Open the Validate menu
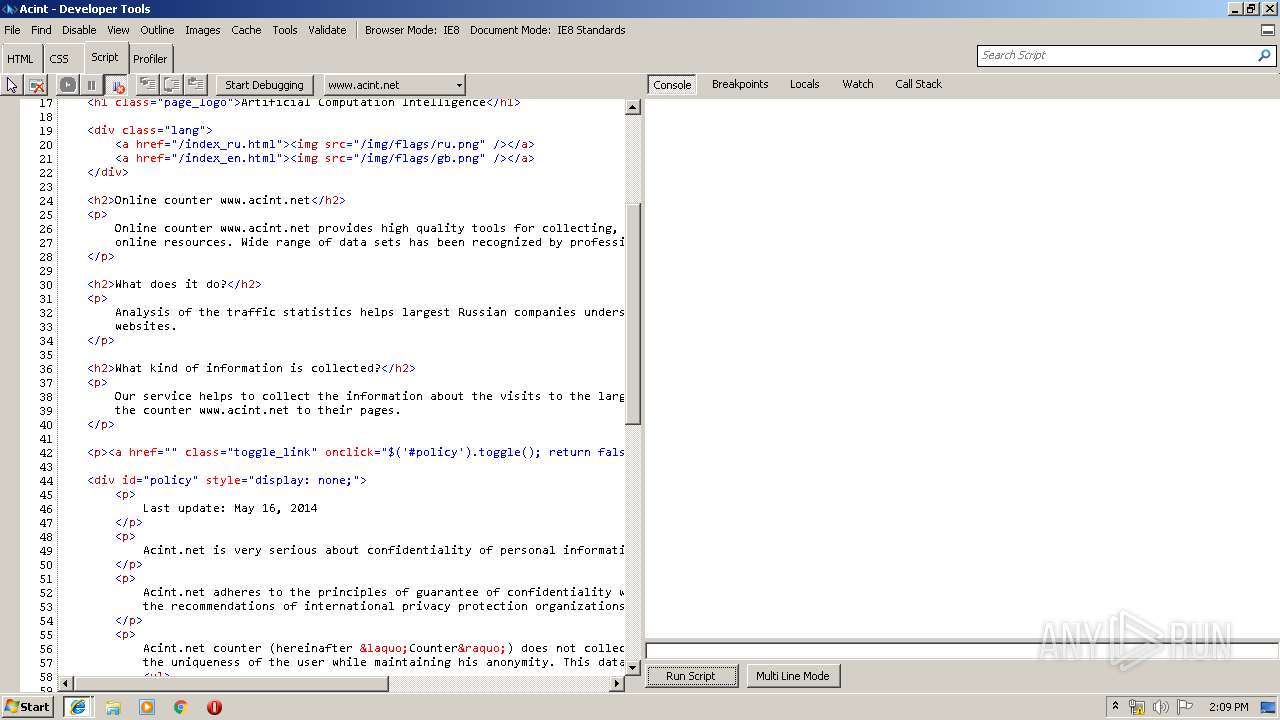Image resolution: width=1280 pixels, height=720 pixels. click(327, 30)
